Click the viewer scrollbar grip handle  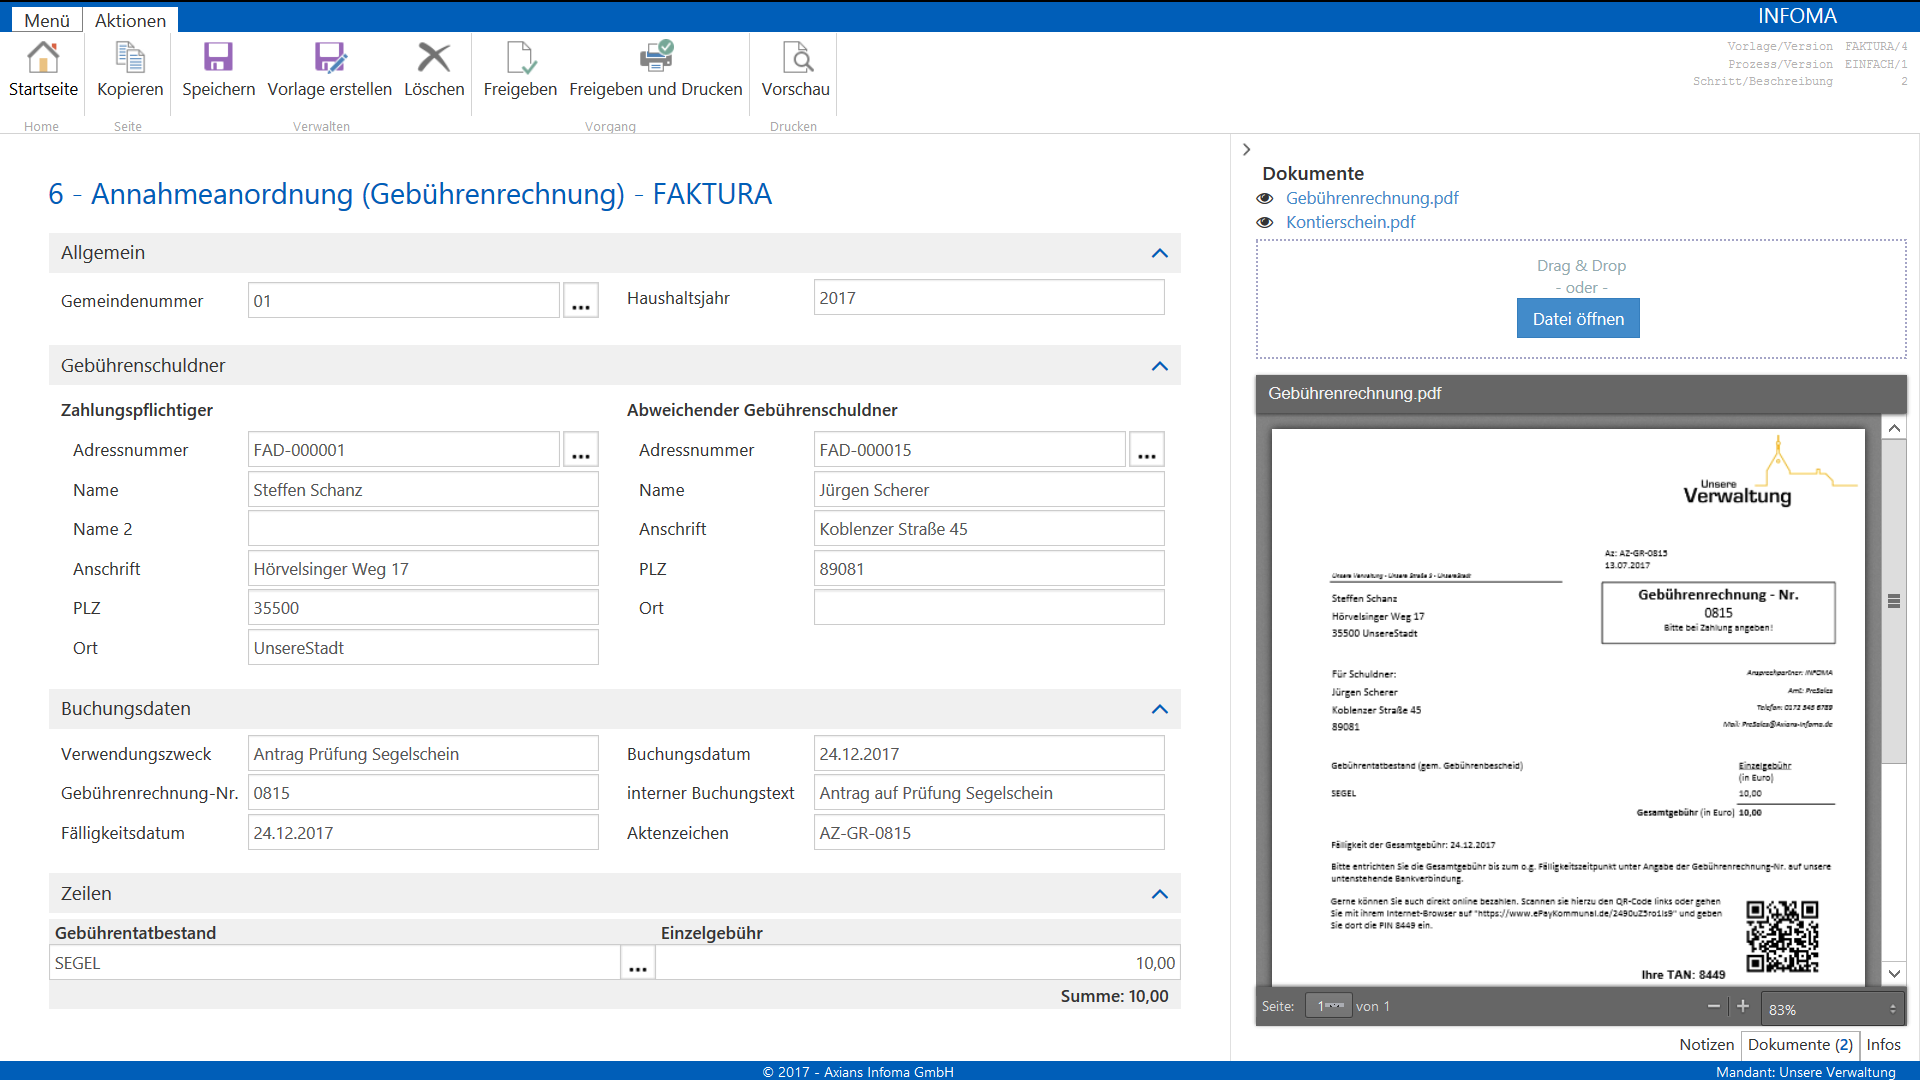[1894, 601]
